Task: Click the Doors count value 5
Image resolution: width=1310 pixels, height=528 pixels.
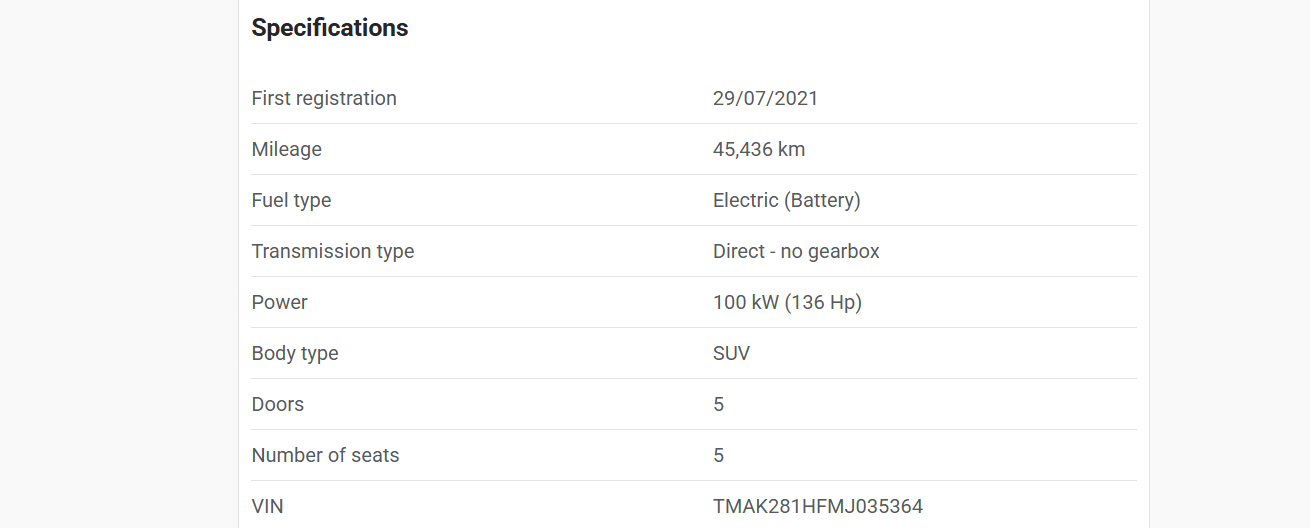Action: pos(719,404)
